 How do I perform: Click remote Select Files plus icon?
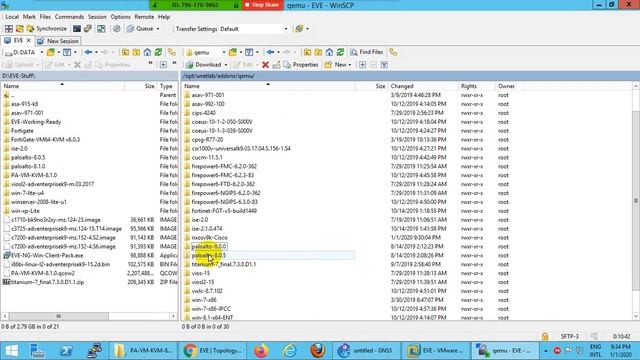tap(362, 64)
